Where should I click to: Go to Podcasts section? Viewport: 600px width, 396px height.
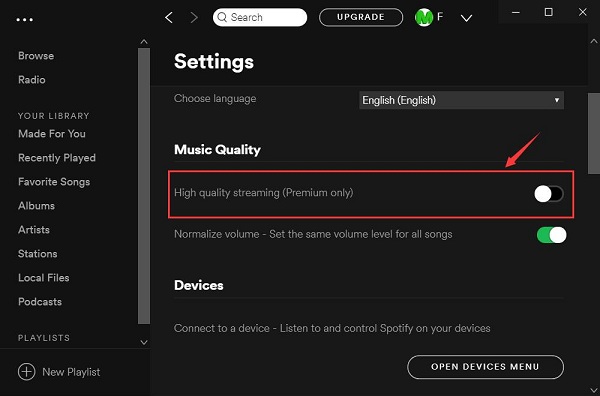(x=40, y=301)
